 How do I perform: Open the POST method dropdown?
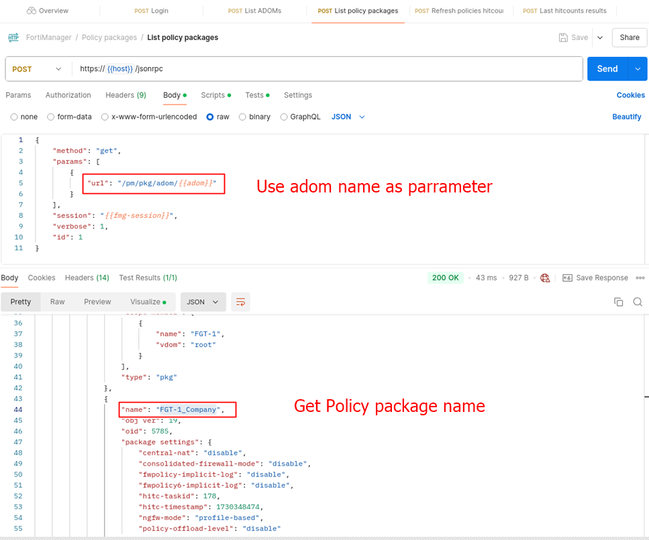pos(37,69)
